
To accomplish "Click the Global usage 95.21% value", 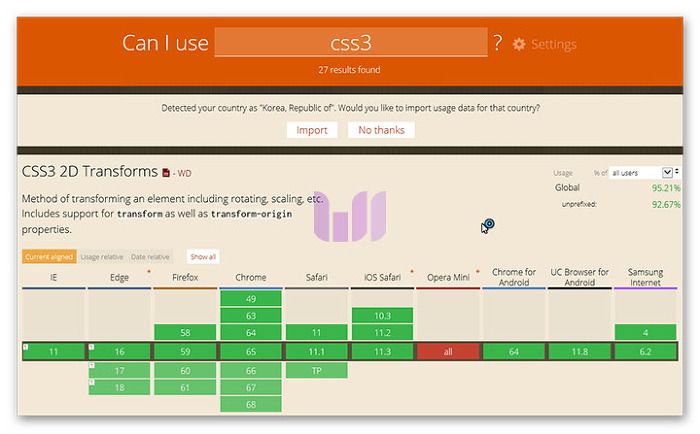I will coord(666,188).
